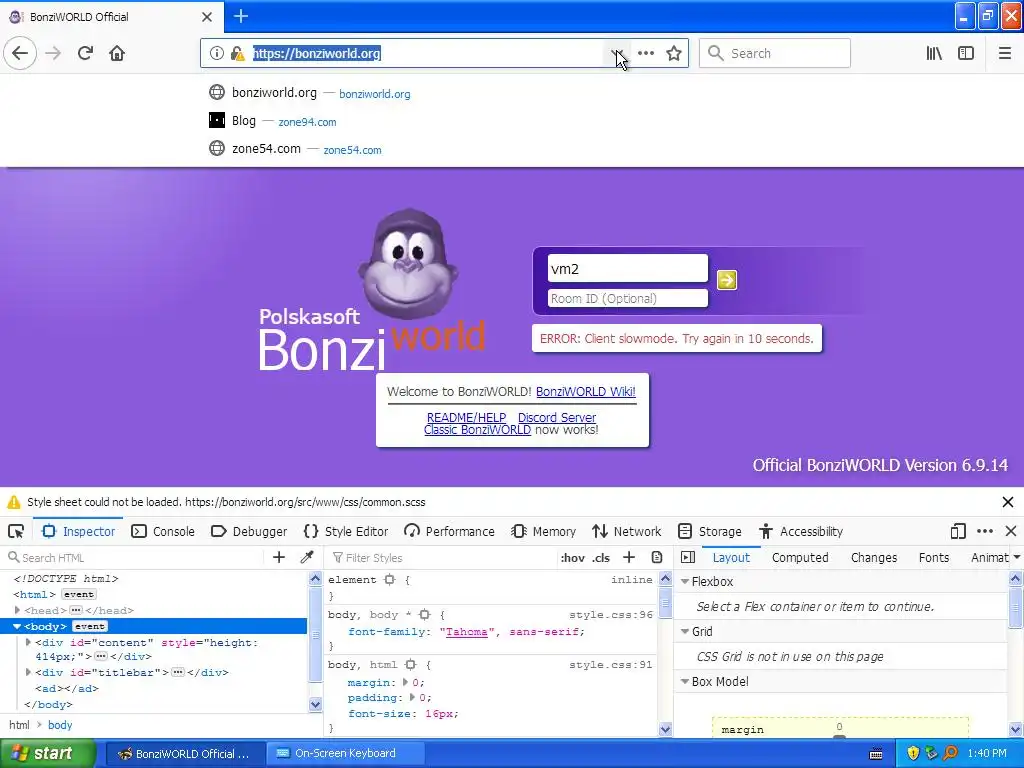Click the greyed-out forward arrow

click(x=53, y=53)
